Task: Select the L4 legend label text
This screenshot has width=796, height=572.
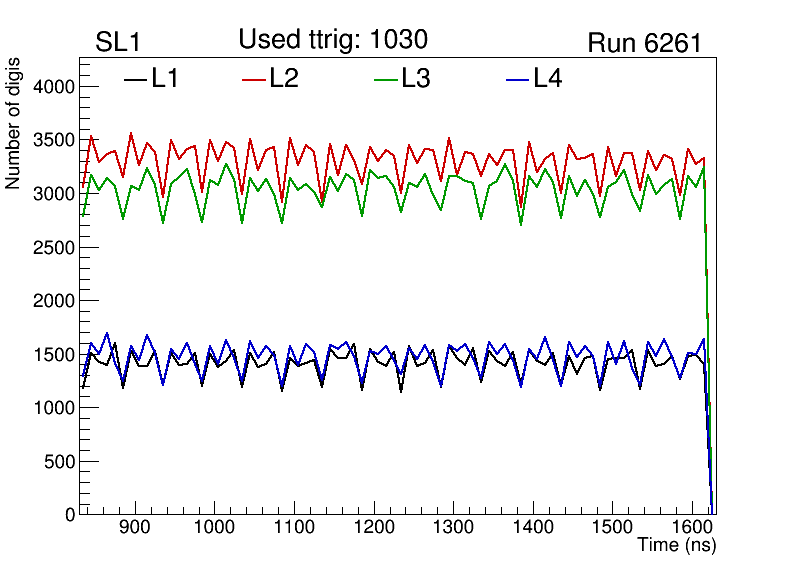Action: point(547,79)
